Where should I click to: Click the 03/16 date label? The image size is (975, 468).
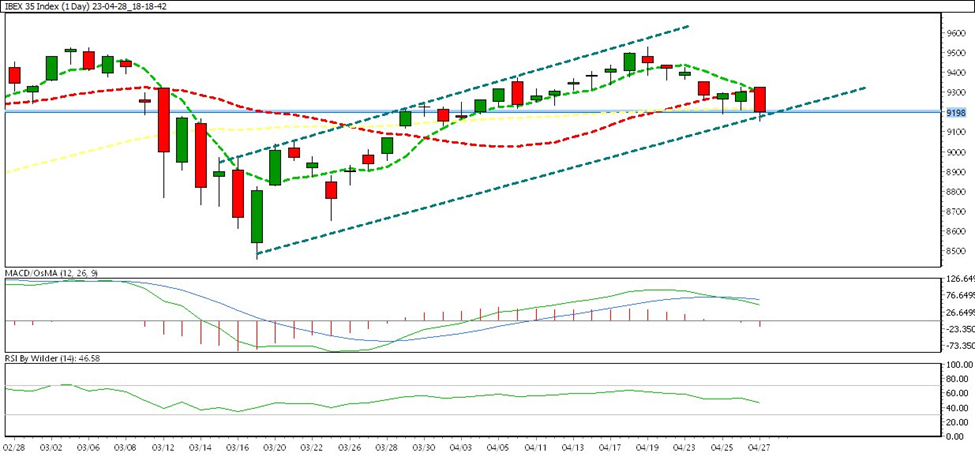(238, 446)
